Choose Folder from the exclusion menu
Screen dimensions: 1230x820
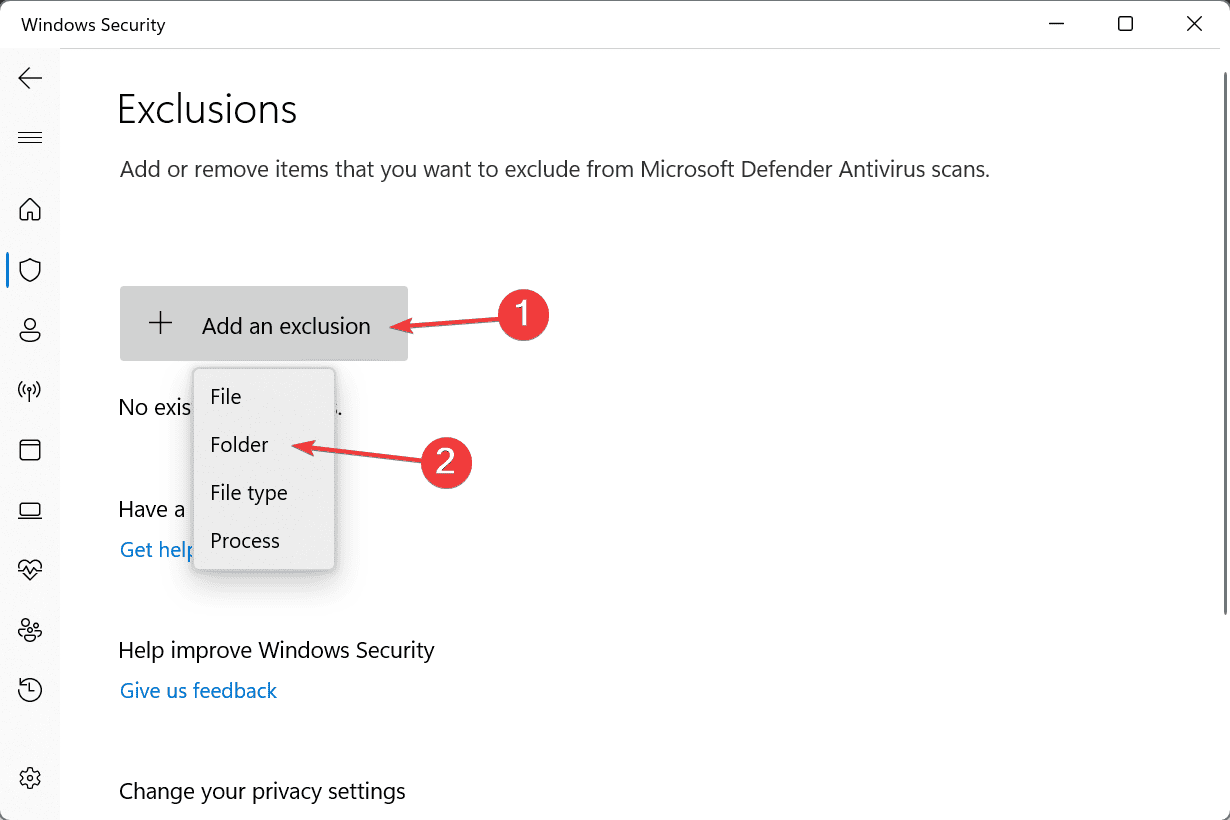click(x=264, y=445)
